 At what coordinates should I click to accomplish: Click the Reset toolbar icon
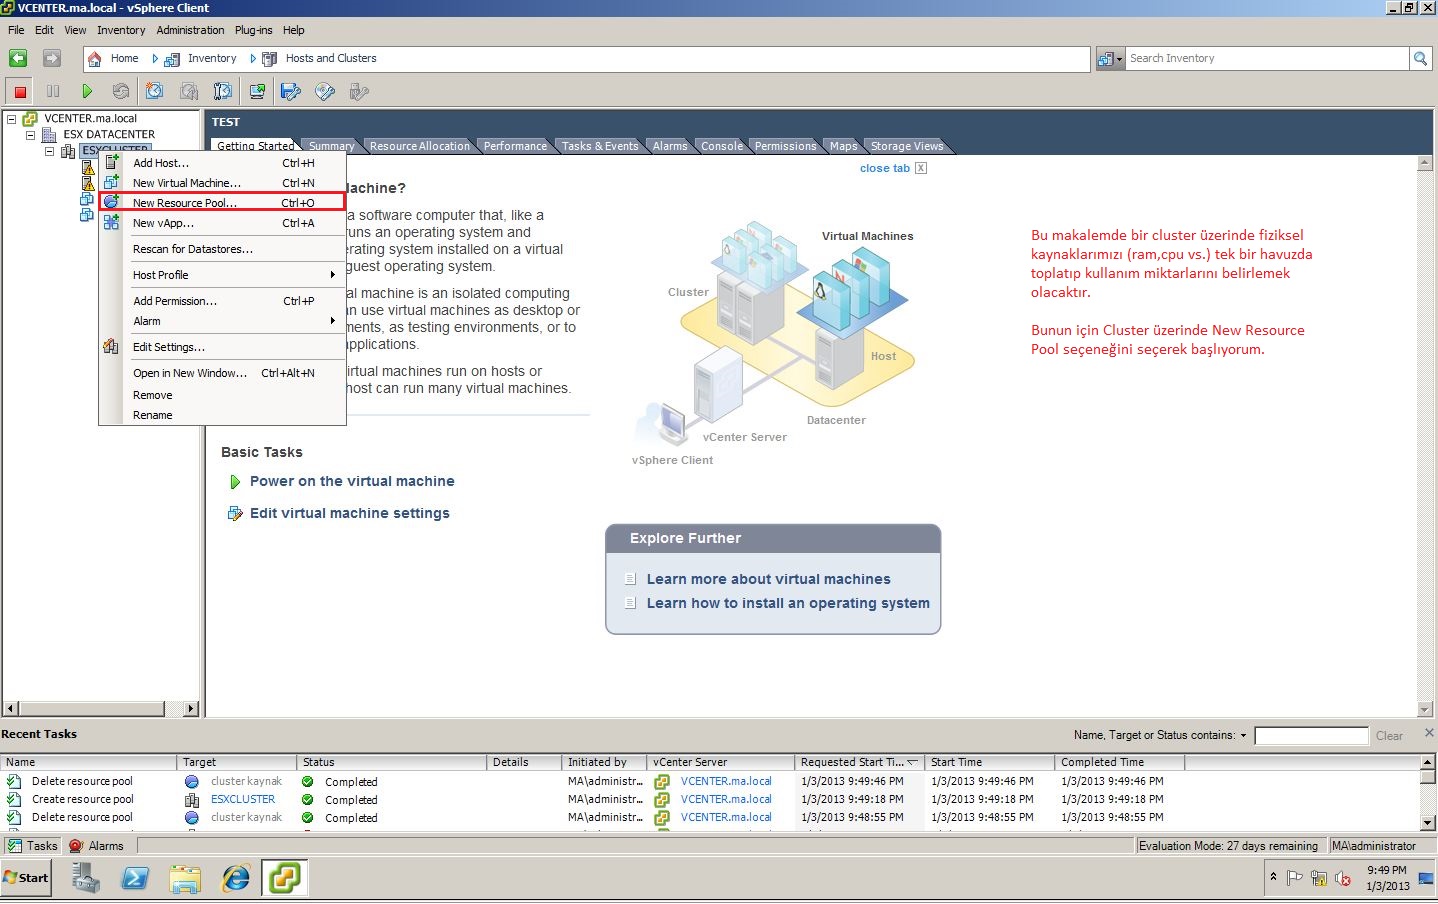pos(121,91)
